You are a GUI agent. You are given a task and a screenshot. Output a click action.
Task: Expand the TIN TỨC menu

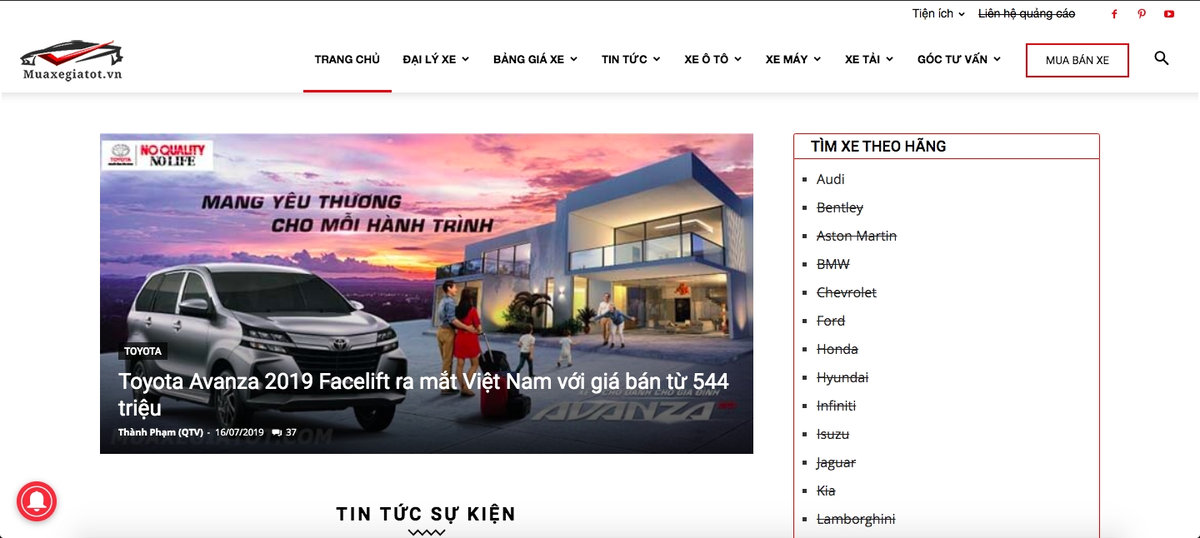tap(631, 59)
